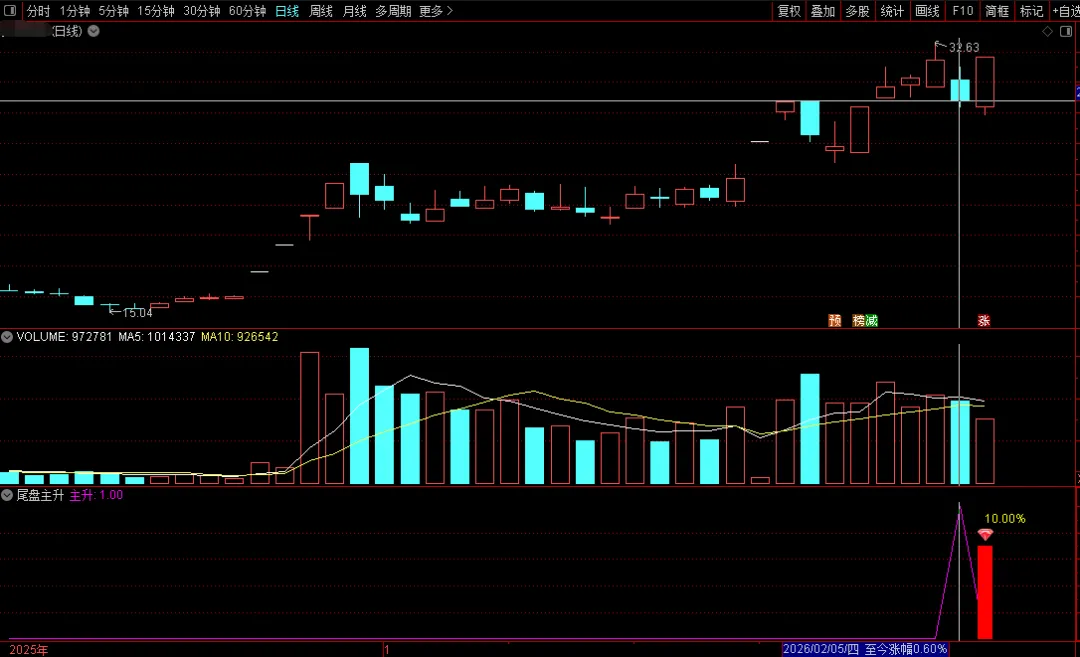Expand the 尾盘主升 indicator dropdown
The width and height of the screenshot is (1080, 657).
tap(7, 495)
